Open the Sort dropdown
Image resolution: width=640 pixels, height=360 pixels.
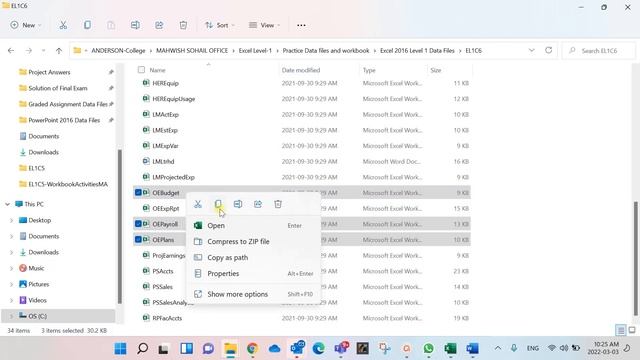pos(220,25)
